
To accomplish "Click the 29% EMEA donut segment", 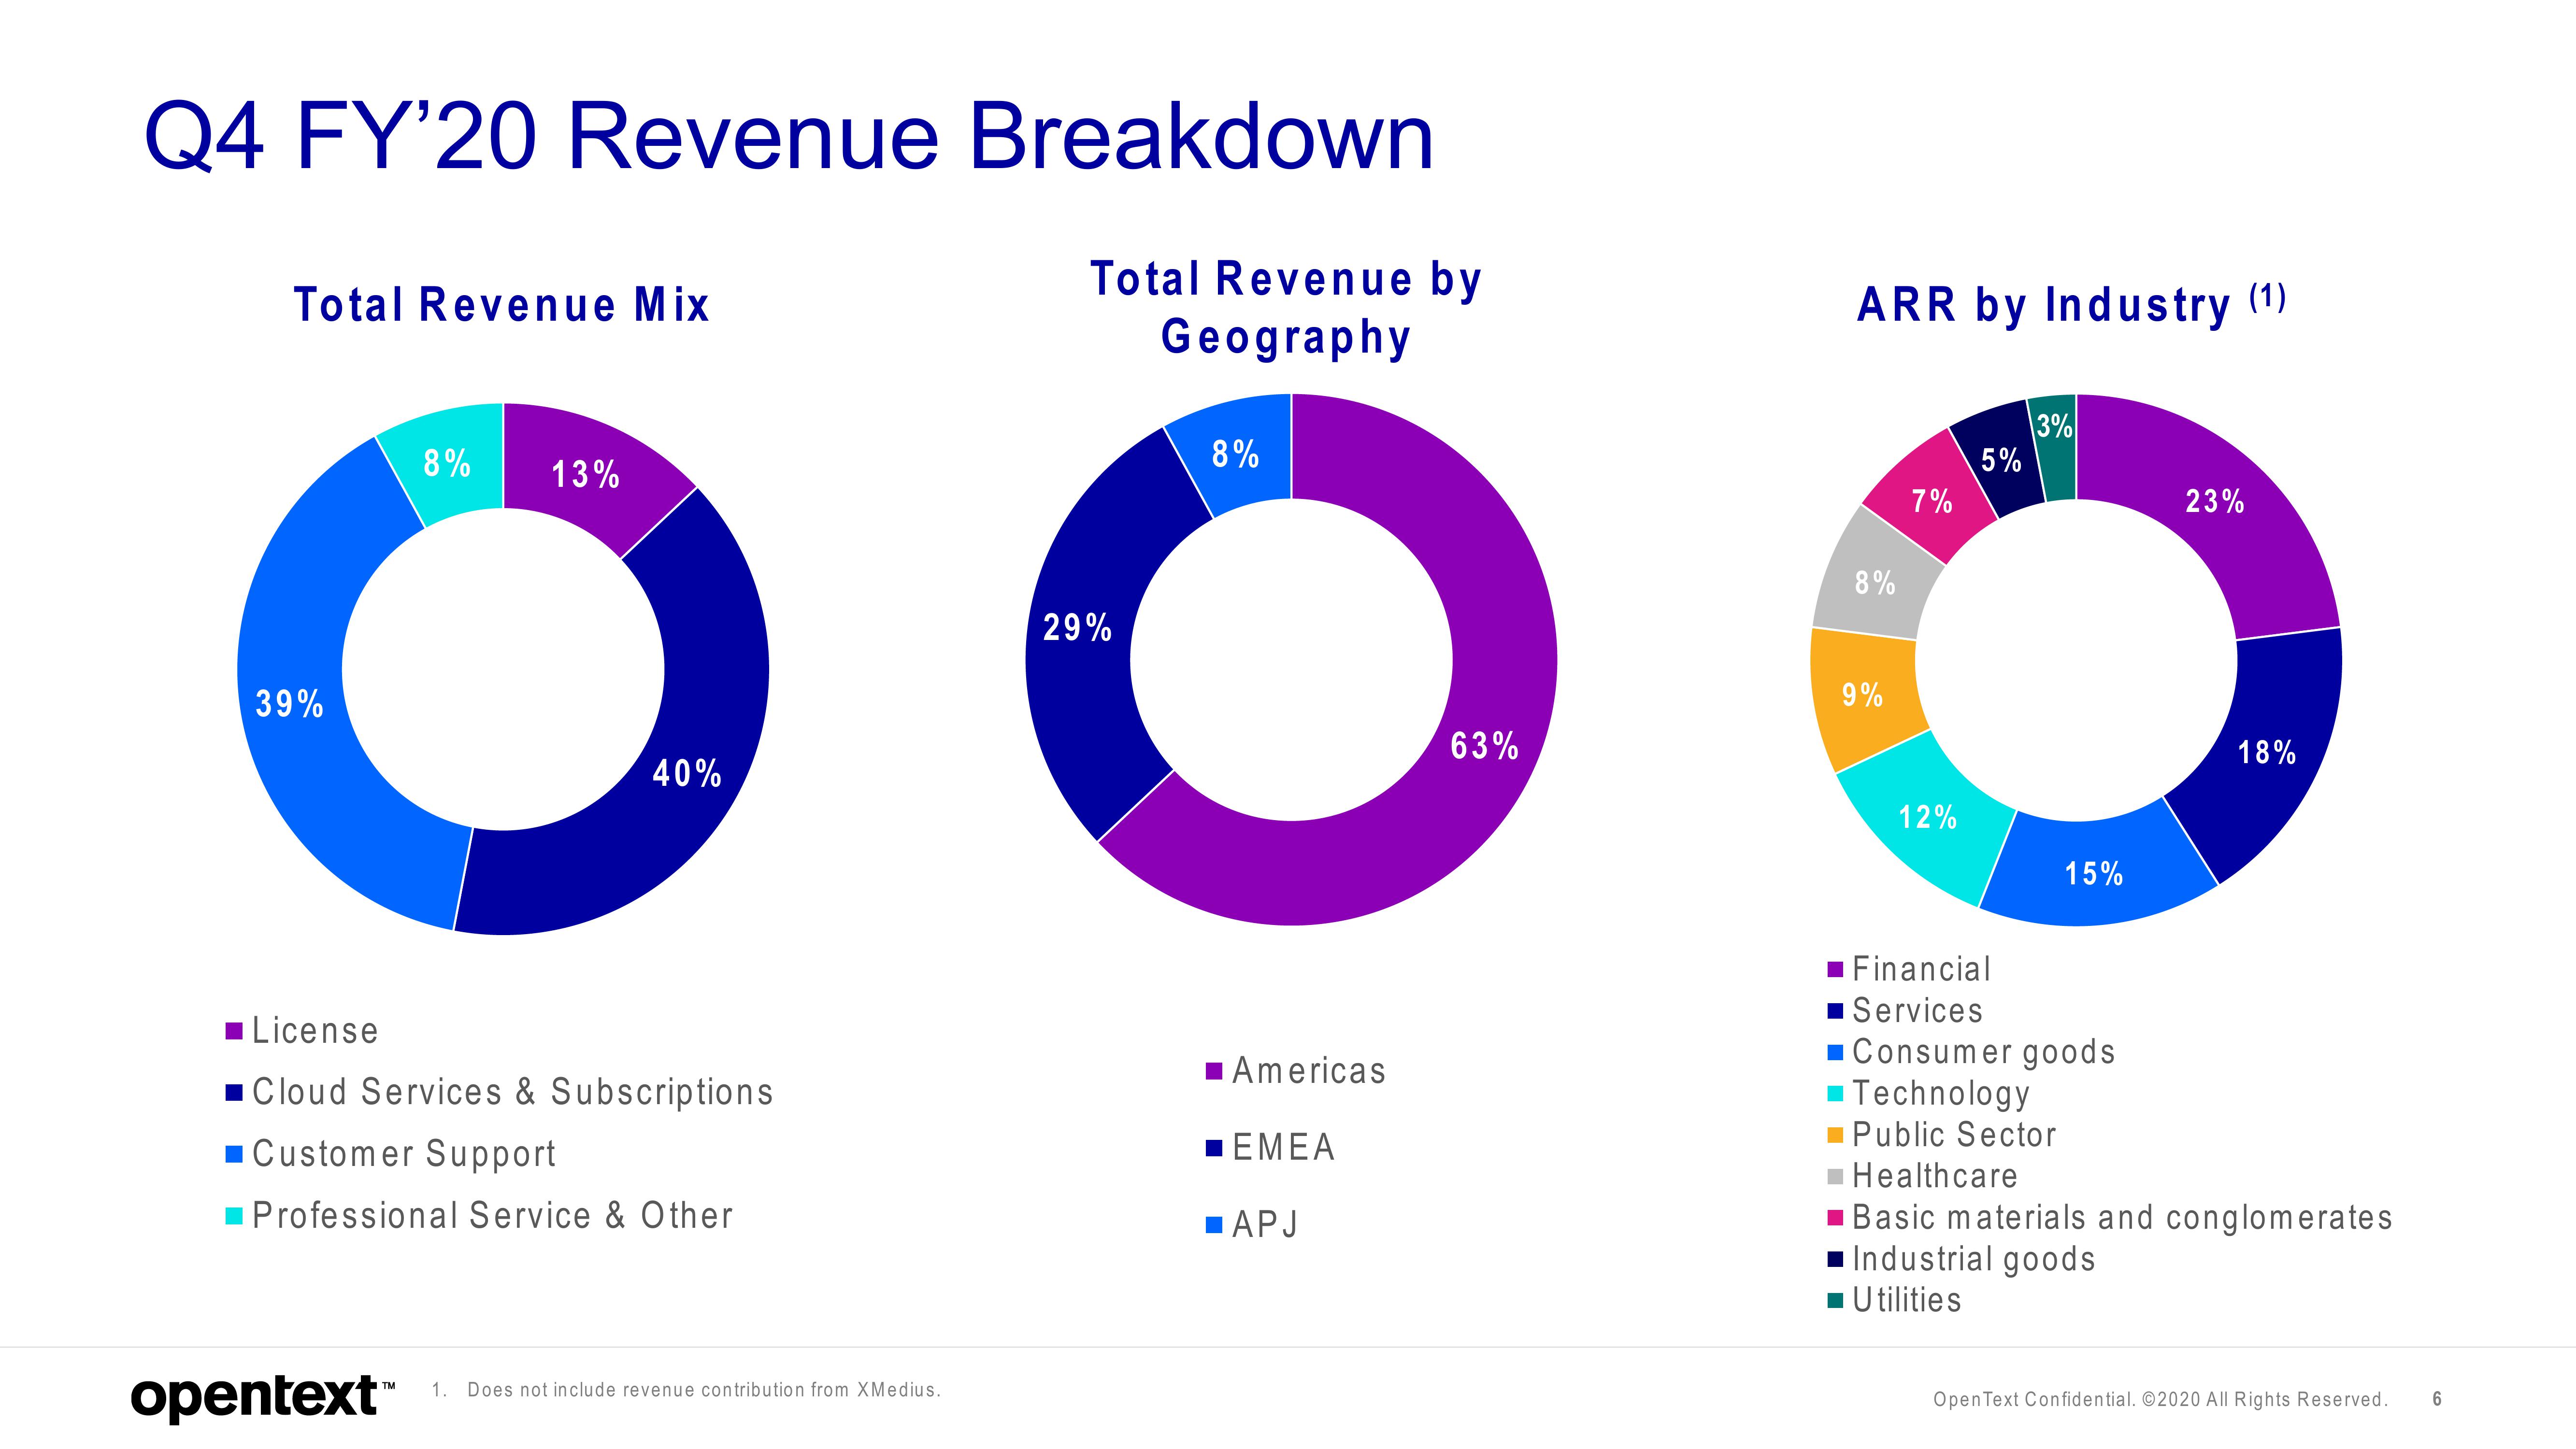I will point(1077,627).
